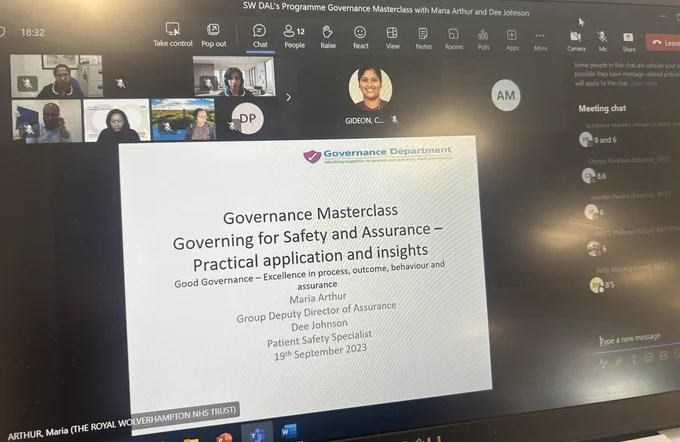680x442 pixels.
Task: Open File Explorer folder in the taskbar
Action: click(191, 440)
